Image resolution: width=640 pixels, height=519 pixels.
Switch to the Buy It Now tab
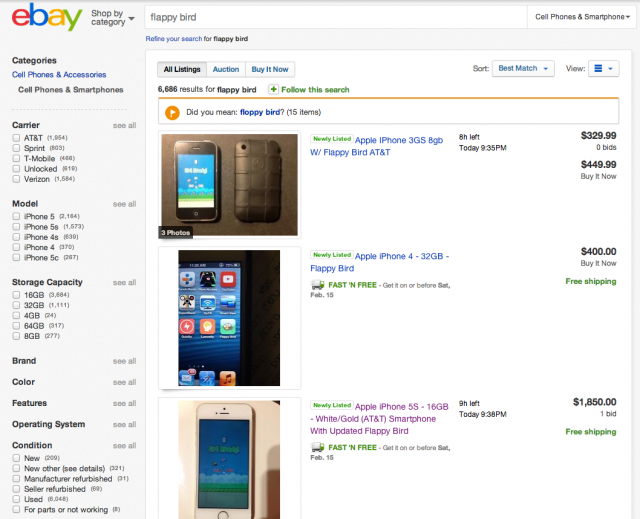click(x=270, y=69)
